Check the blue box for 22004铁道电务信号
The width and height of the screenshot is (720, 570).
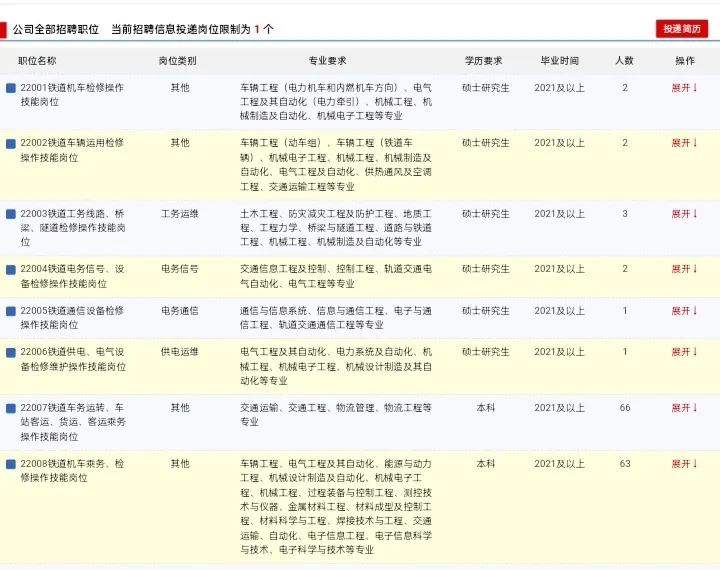coord(11,269)
